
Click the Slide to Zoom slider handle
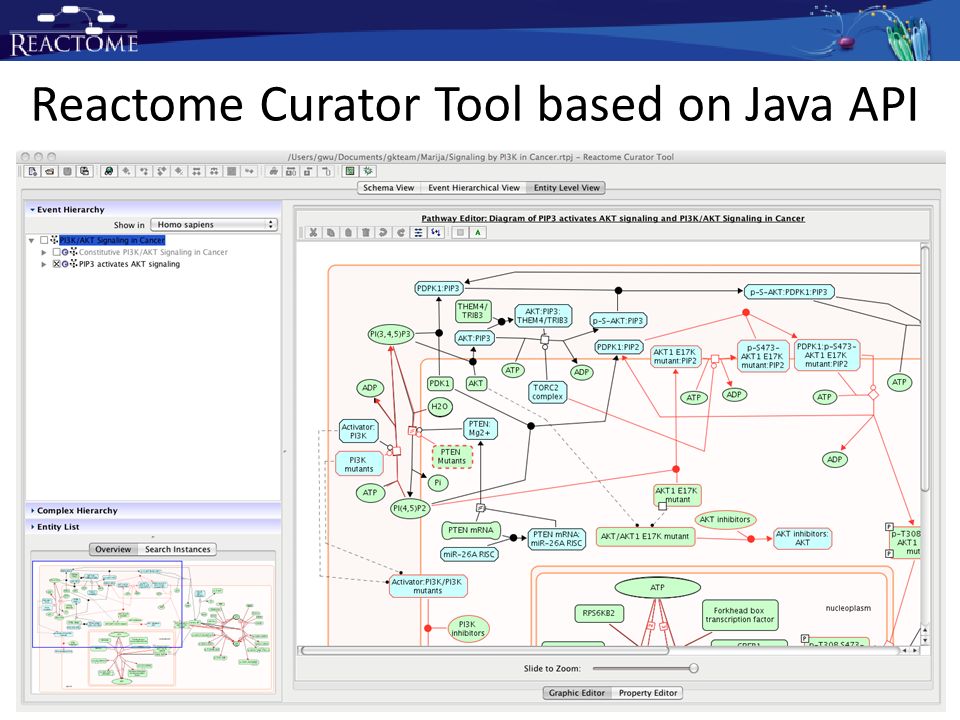coord(693,668)
